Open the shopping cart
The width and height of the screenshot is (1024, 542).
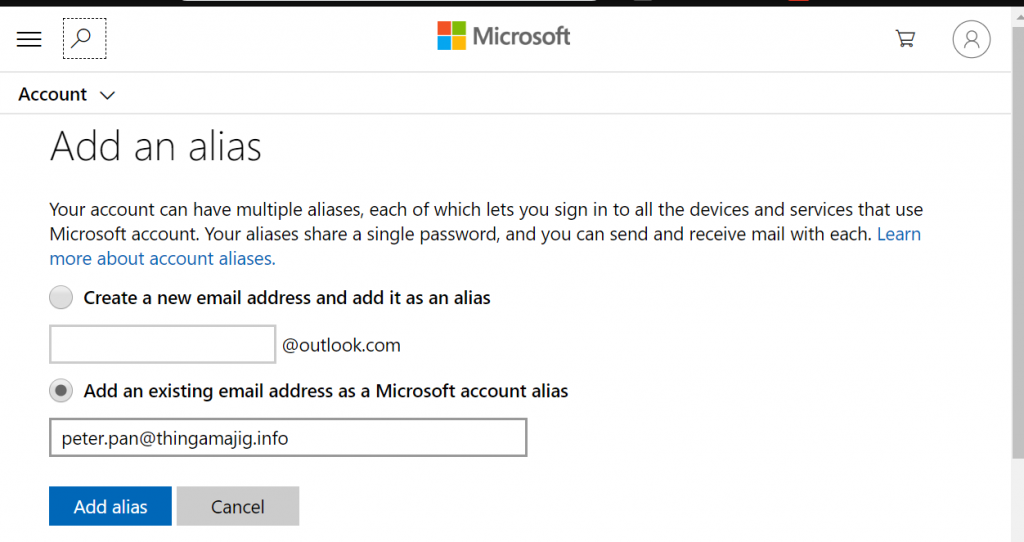(x=905, y=39)
